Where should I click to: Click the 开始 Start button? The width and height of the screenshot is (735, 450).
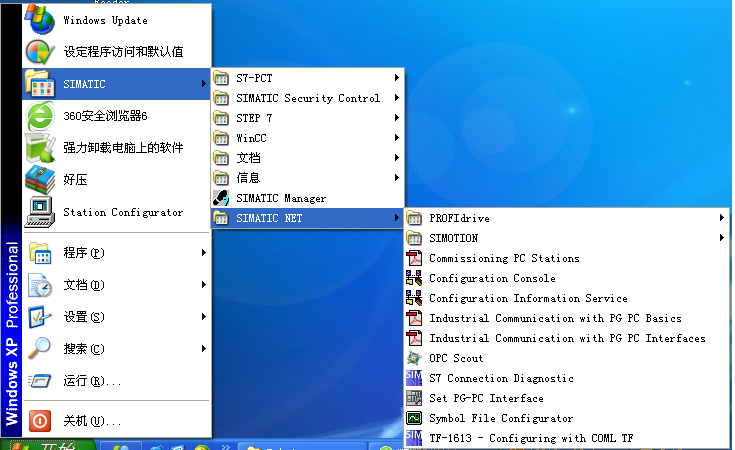(x=48, y=445)
